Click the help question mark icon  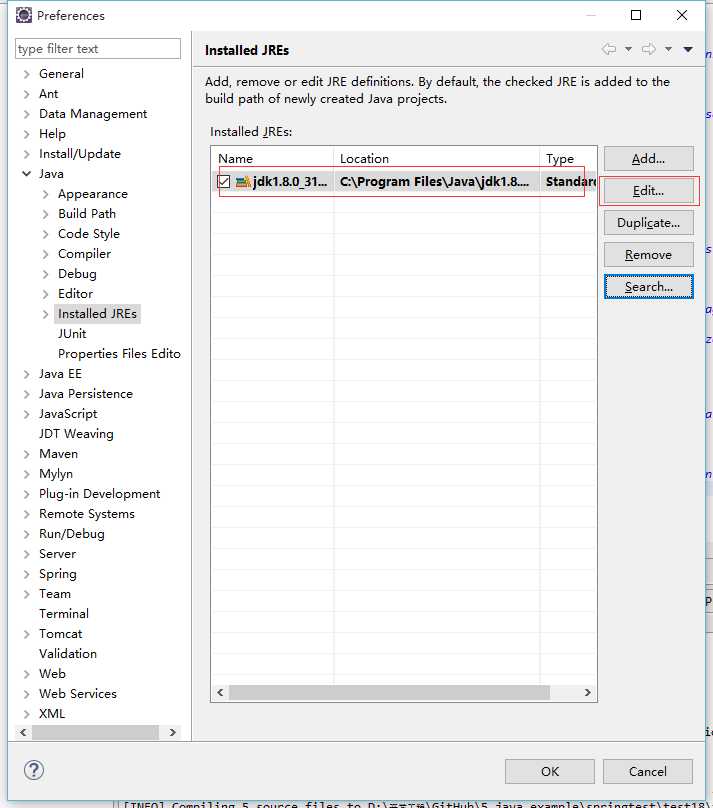33,770
